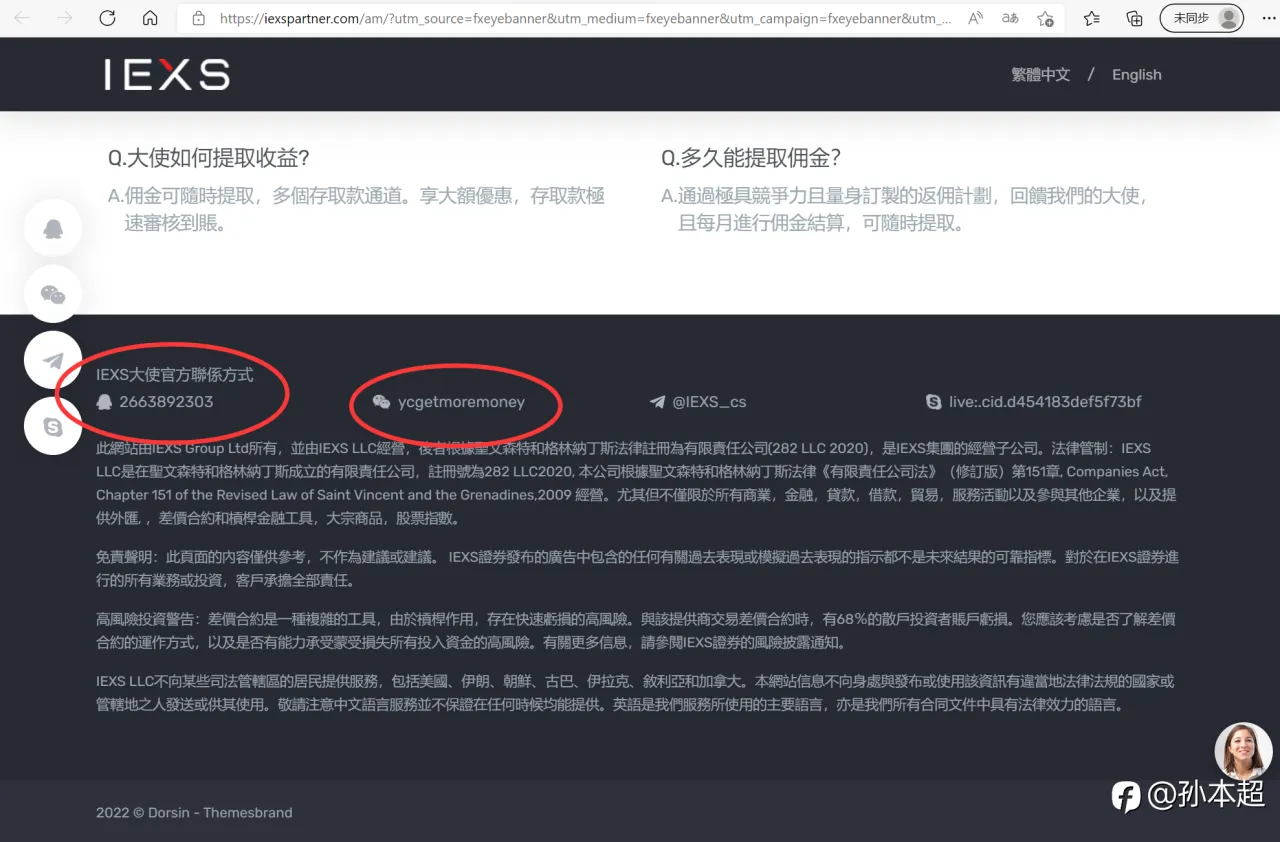Click the 高風險投資警告 paragraph
Image resolution: width=1280 pixels, height=842 pixels.
(x=636, y=630)
